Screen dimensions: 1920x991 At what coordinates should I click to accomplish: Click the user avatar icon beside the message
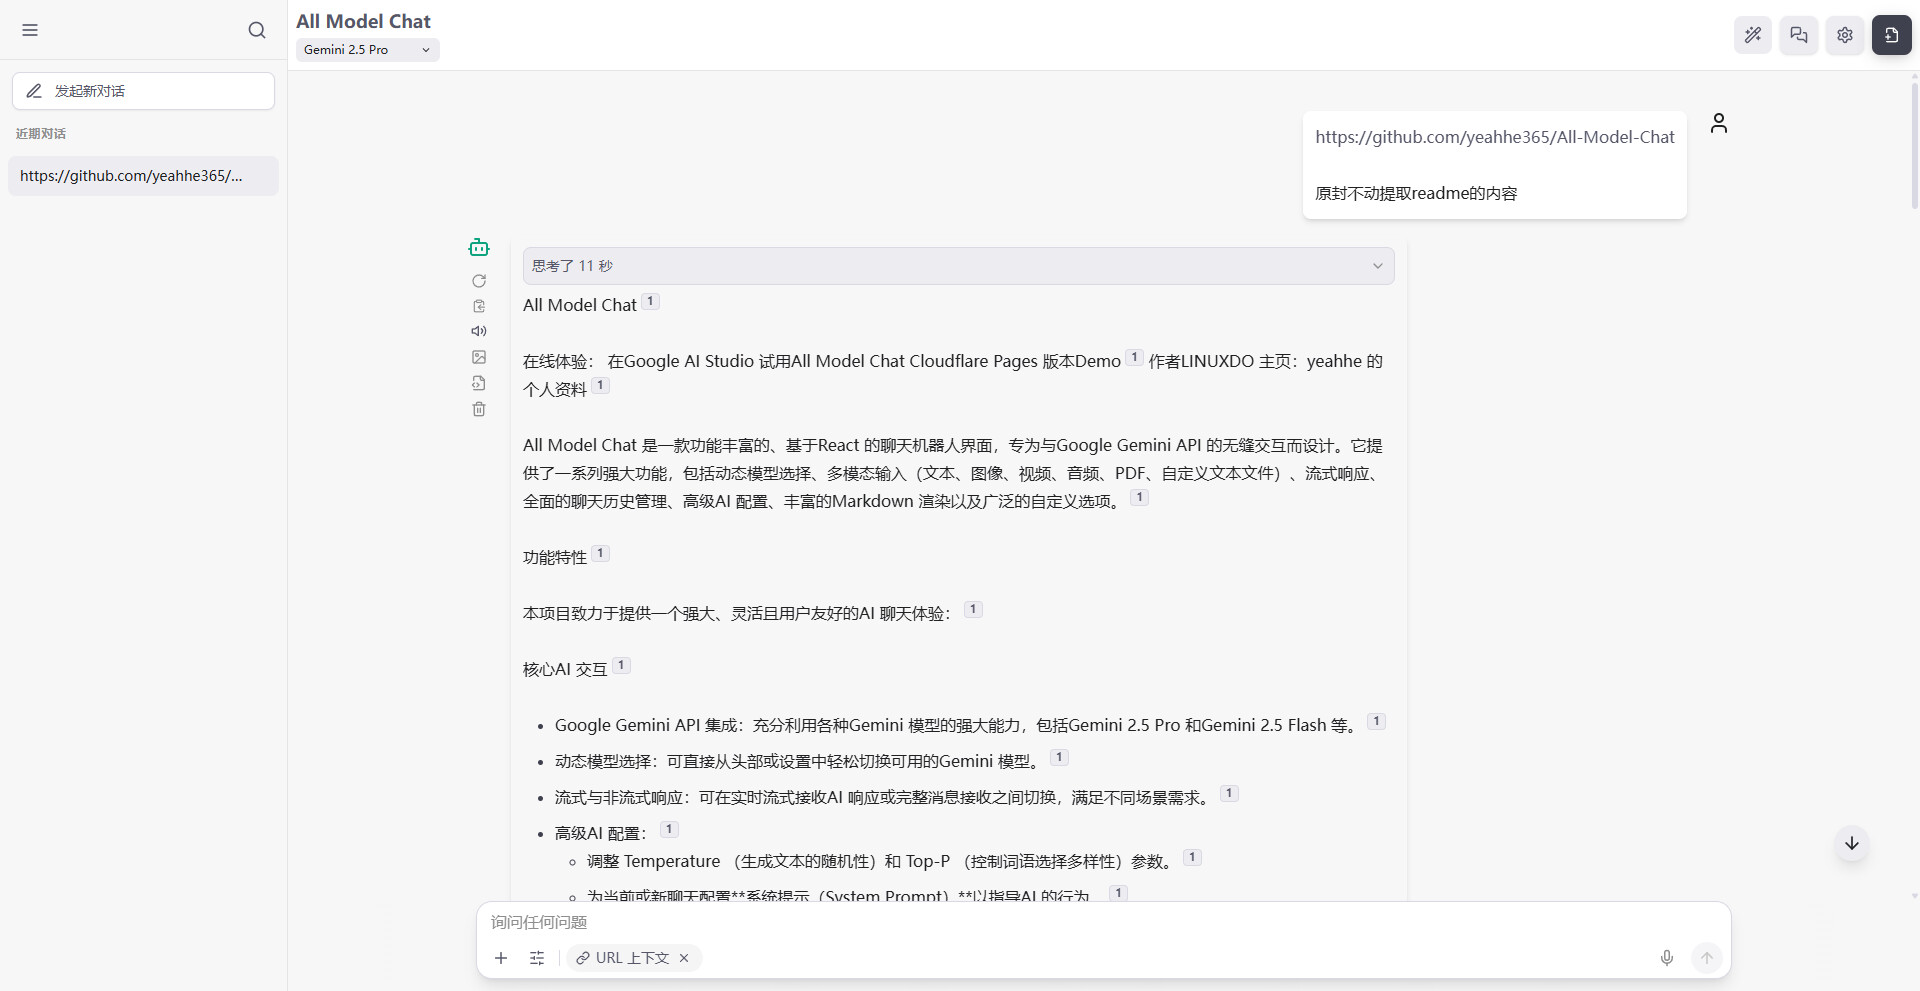(x=1719, y=123)
